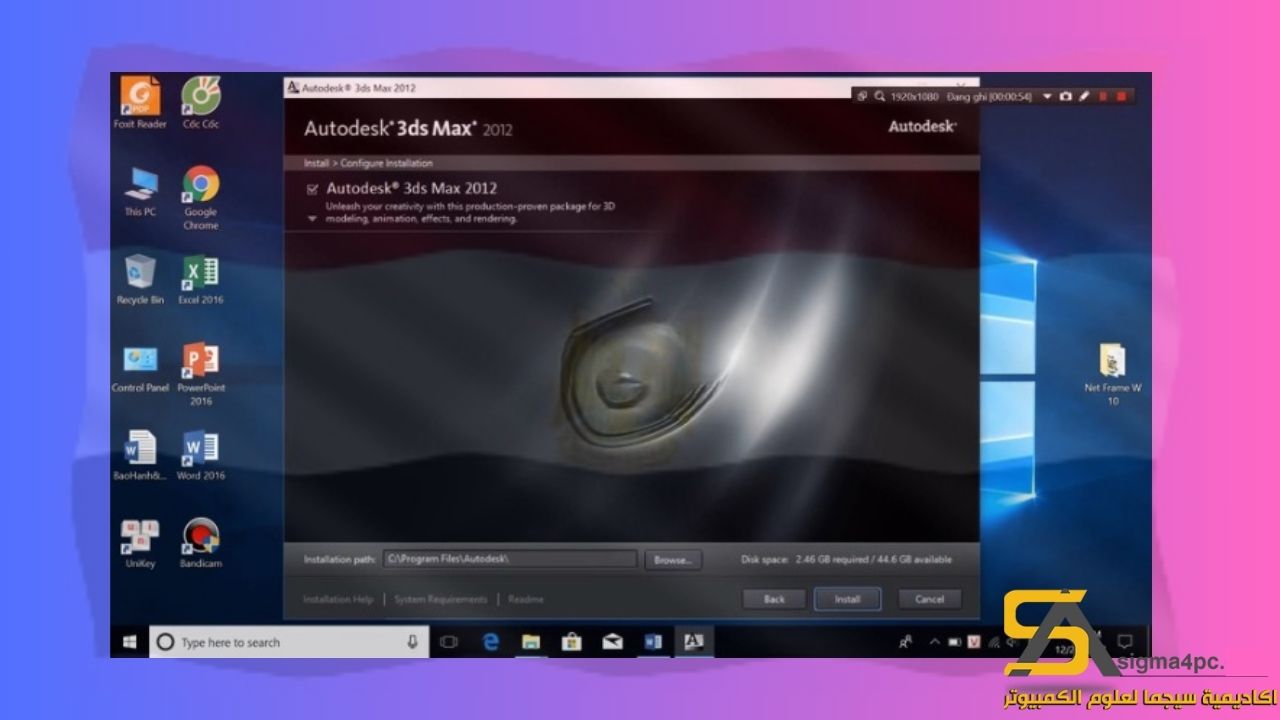The image size is (1280, 720).
Task: Open the UniKey desktop shortcut
Action: [x=140, y=543]
